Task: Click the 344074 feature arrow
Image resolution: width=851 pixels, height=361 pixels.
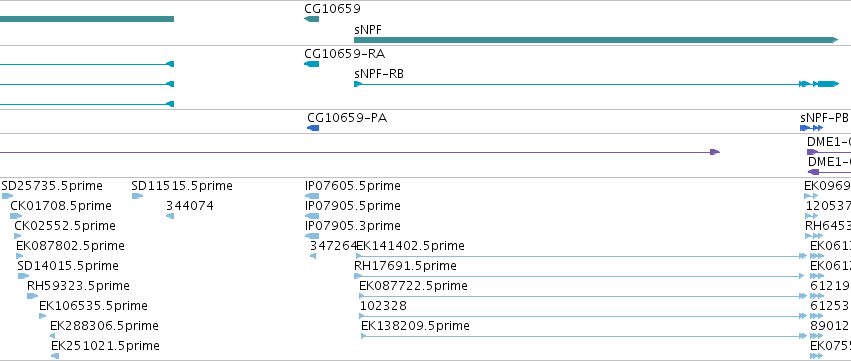Action: tap(170, 216)
